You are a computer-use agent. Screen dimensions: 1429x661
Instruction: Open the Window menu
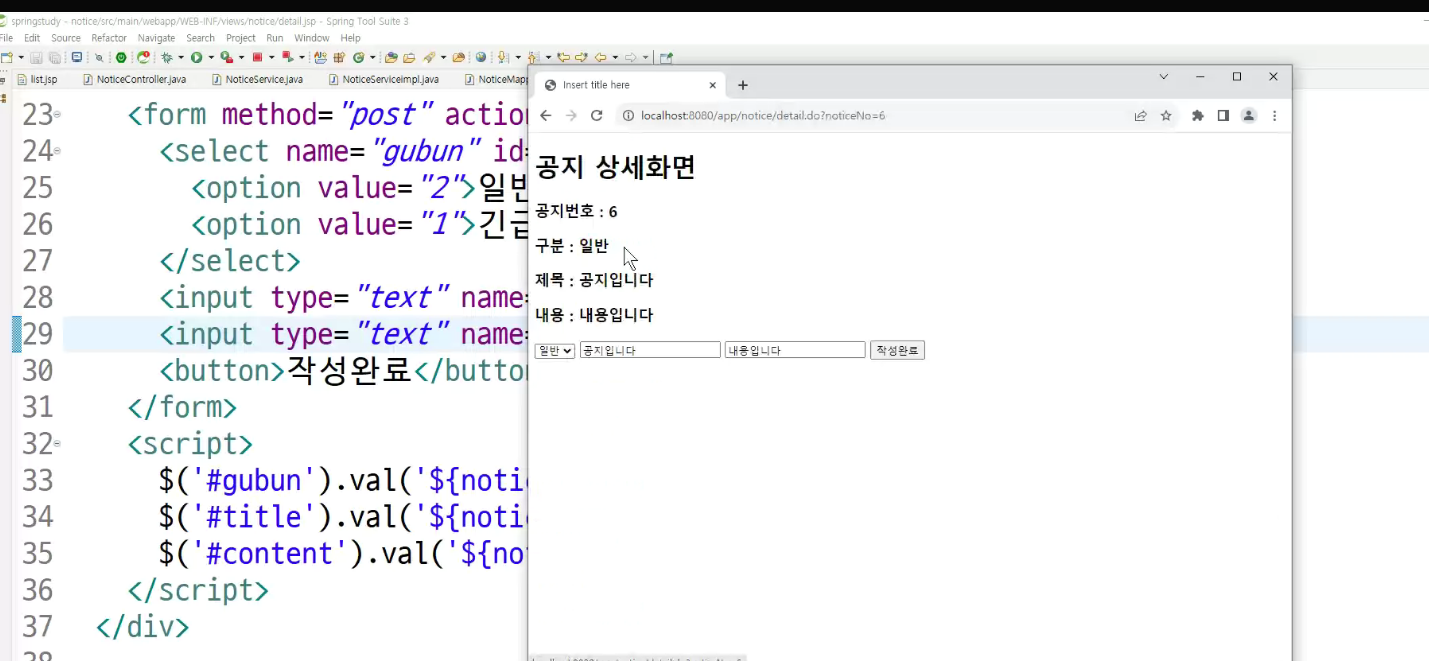click(x=312, y=38)
